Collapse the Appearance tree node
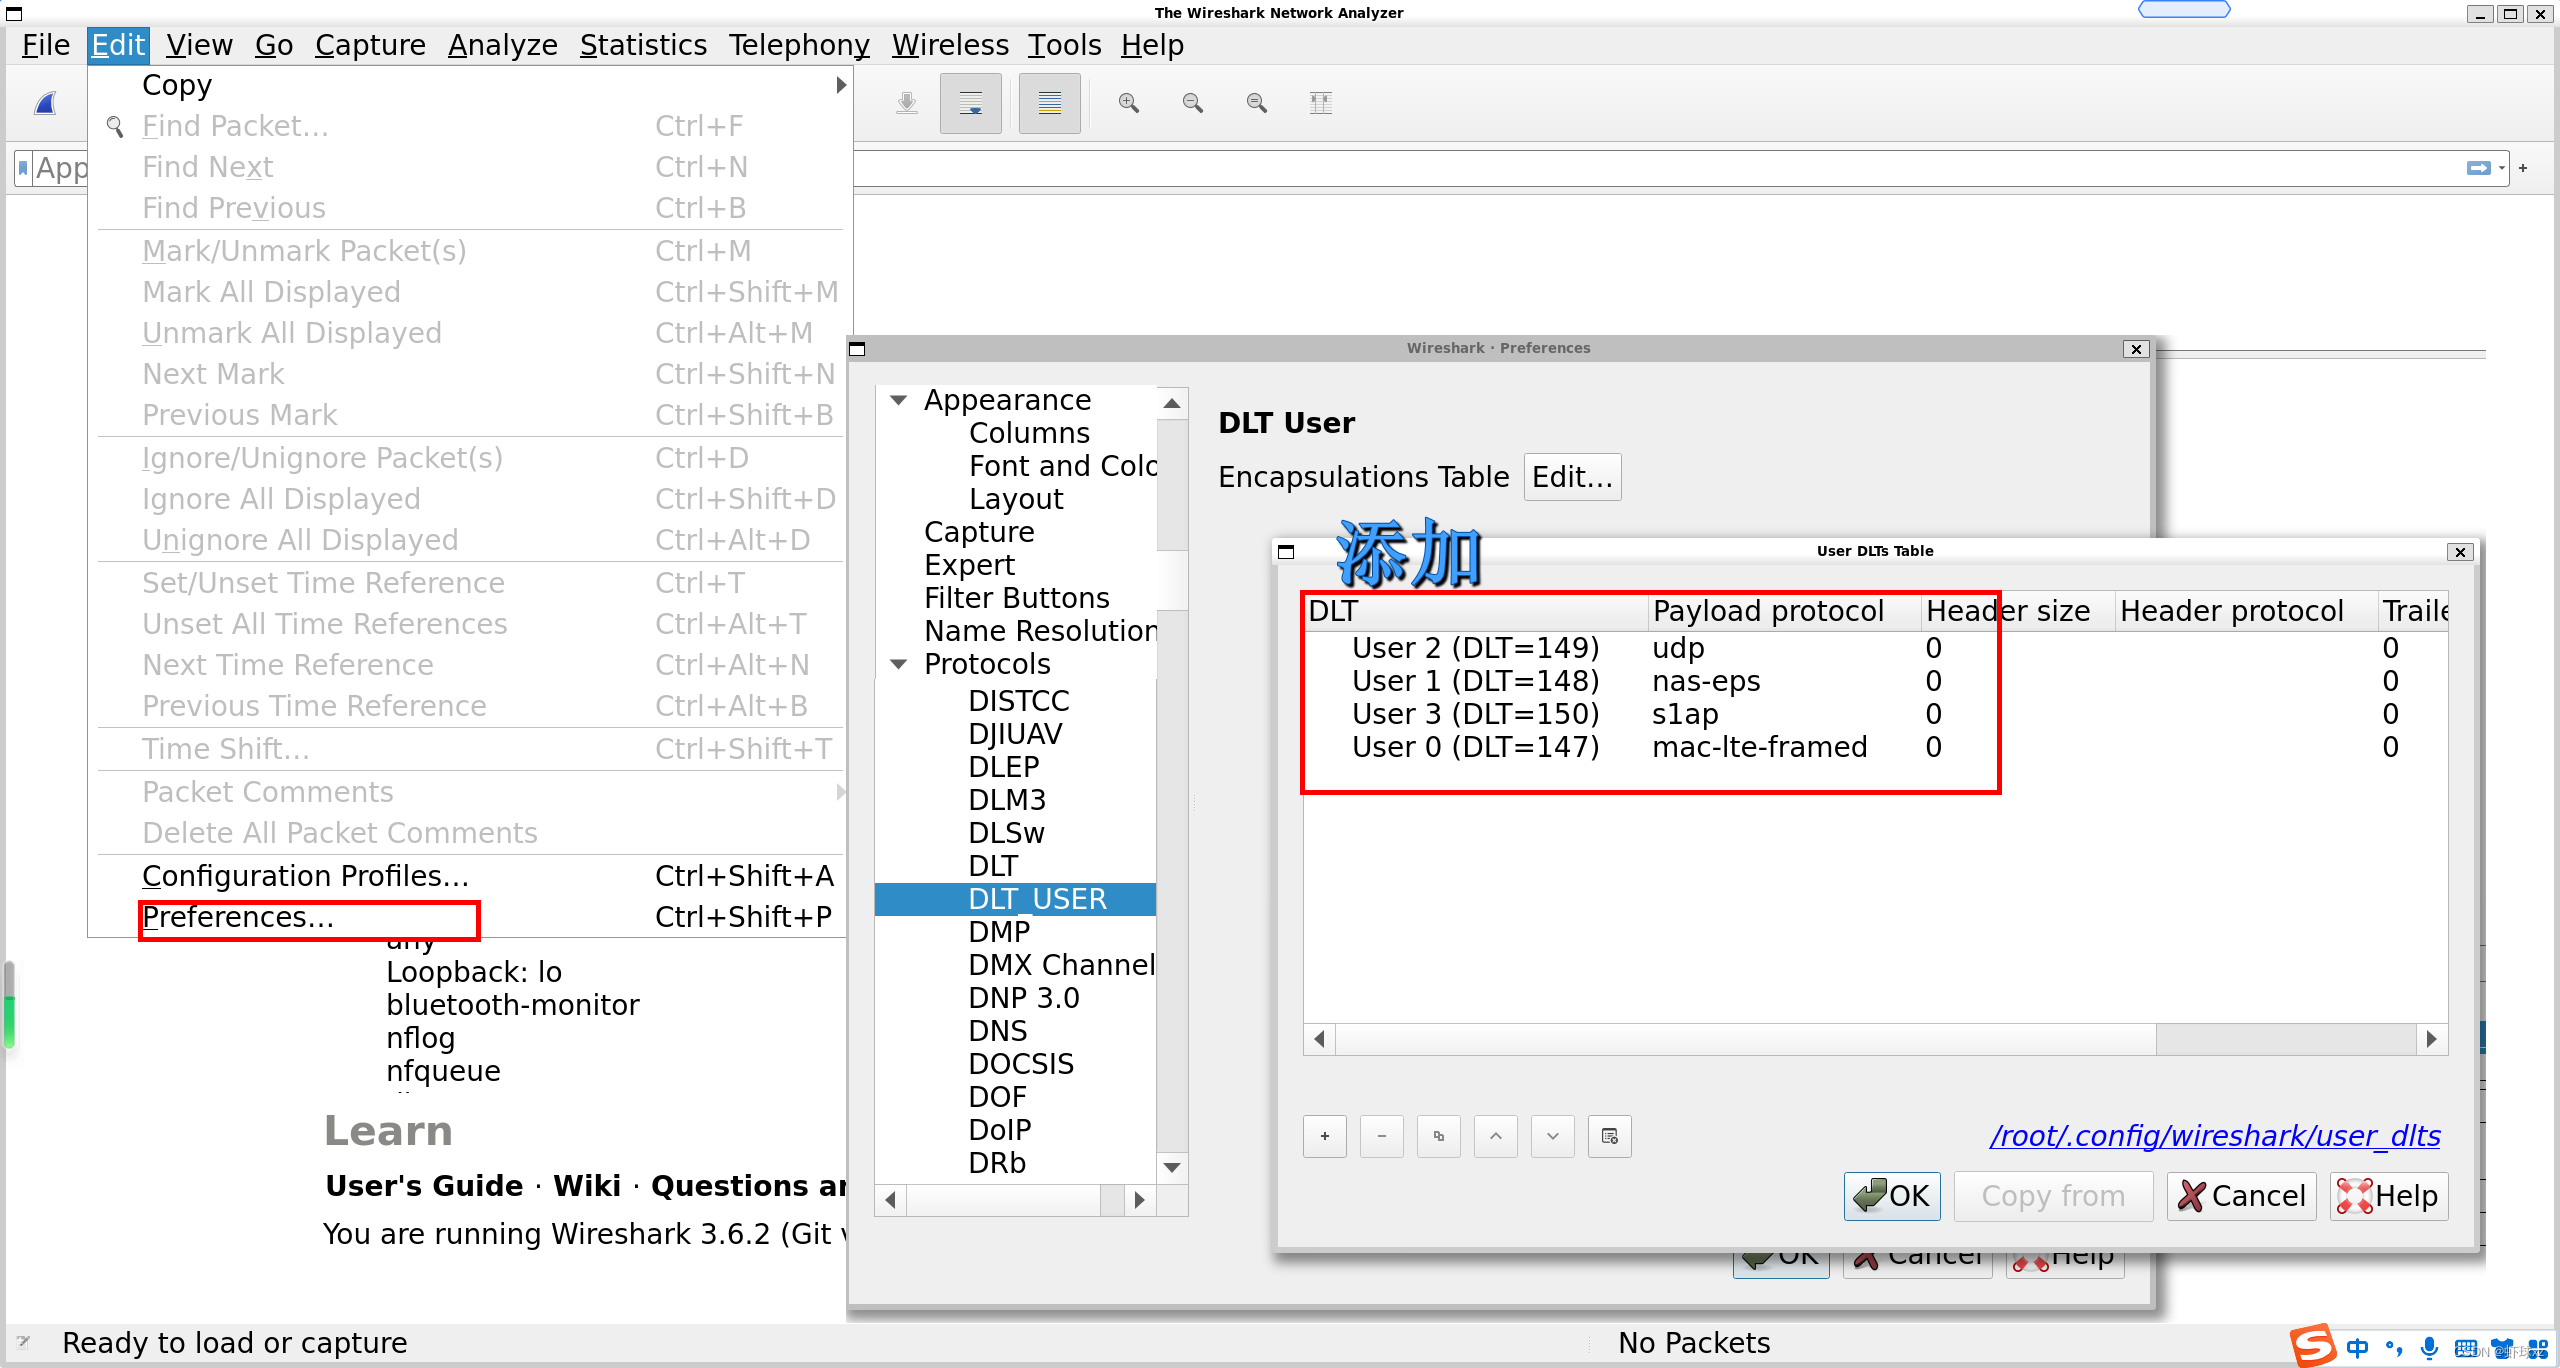 point(898,400)
